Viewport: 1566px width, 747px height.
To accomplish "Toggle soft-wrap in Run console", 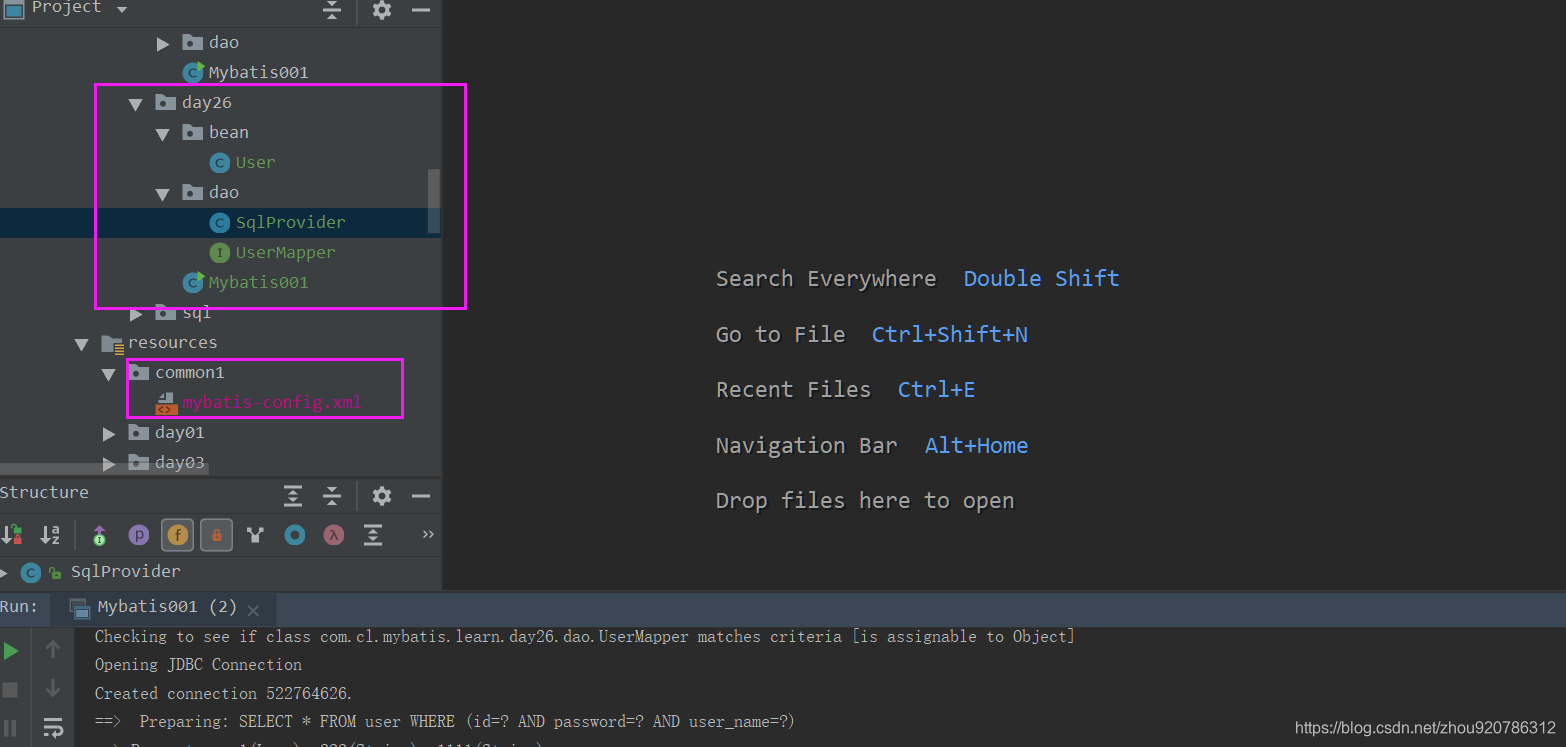I will coord(53,727).
